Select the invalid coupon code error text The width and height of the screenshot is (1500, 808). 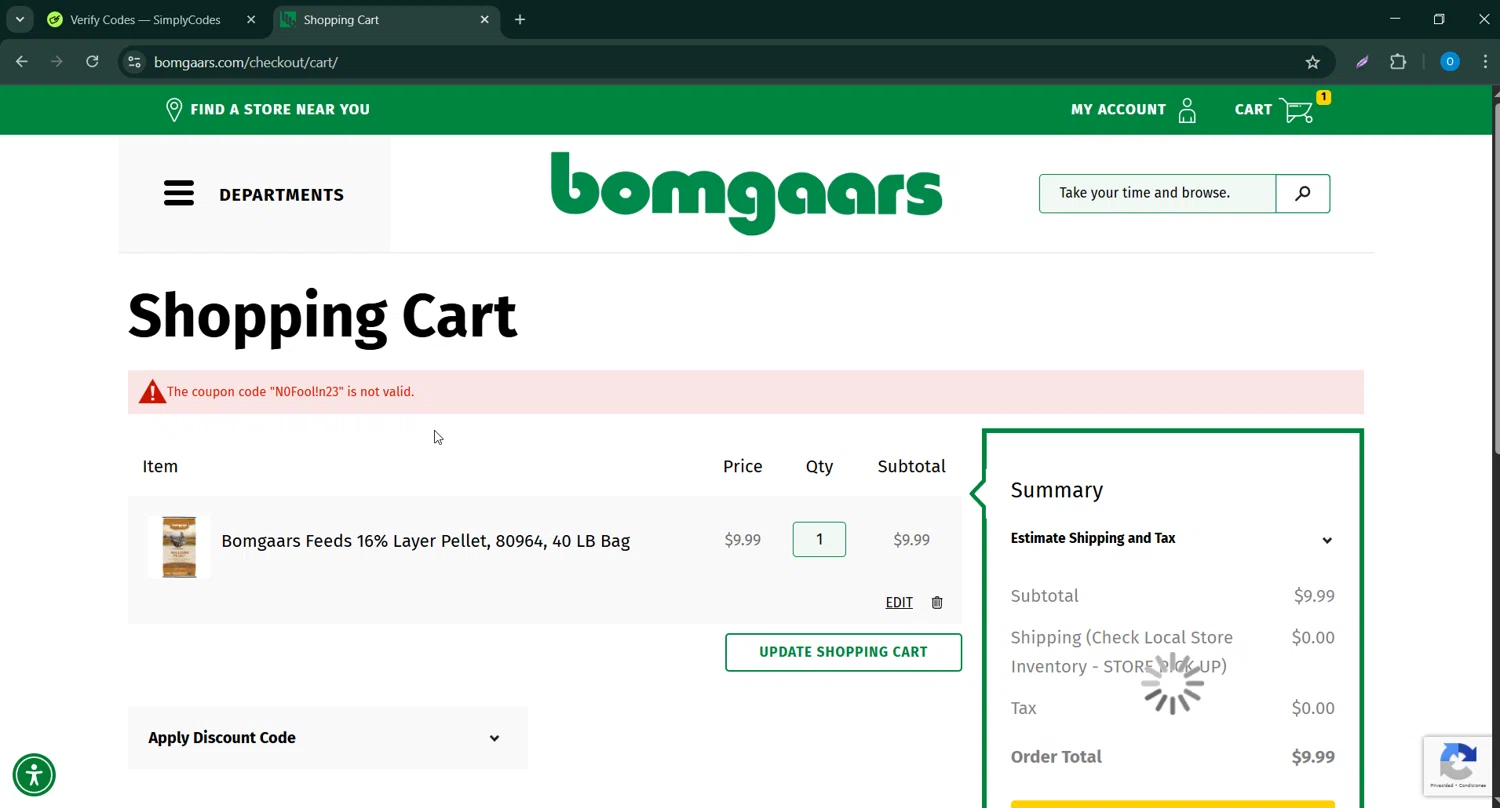[290, 392]
